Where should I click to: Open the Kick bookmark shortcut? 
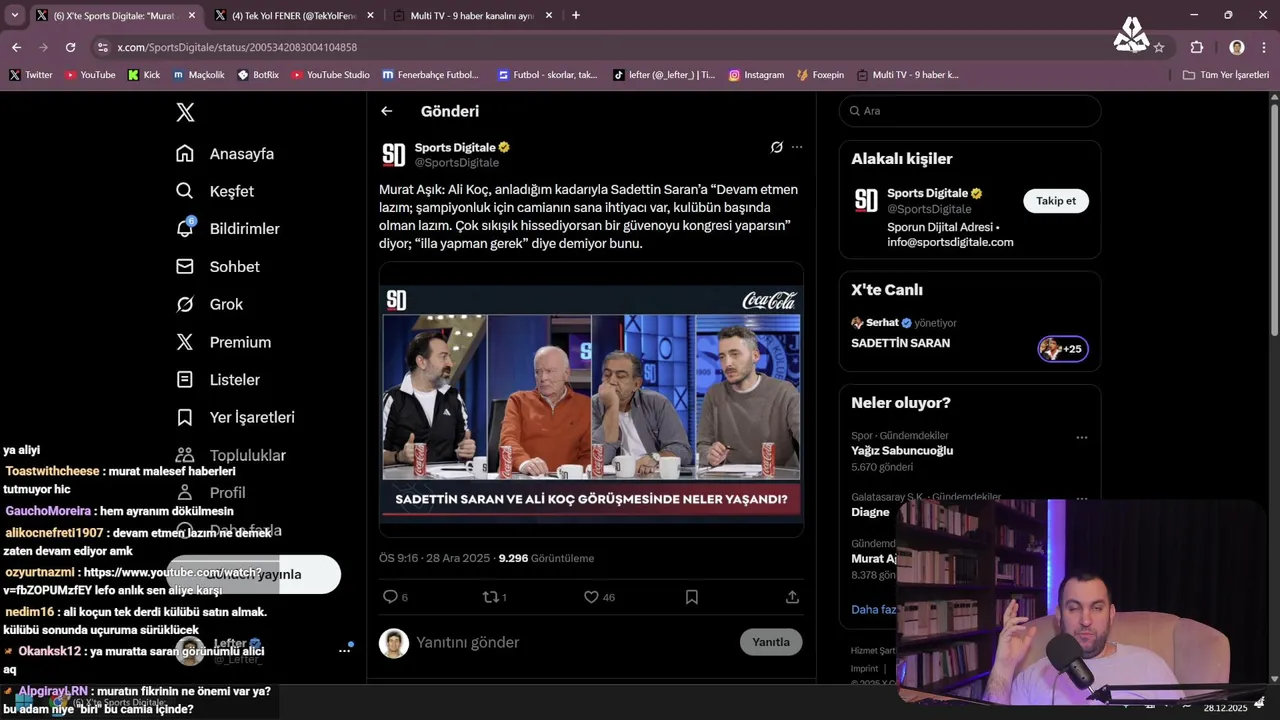[x=144, y=75]
